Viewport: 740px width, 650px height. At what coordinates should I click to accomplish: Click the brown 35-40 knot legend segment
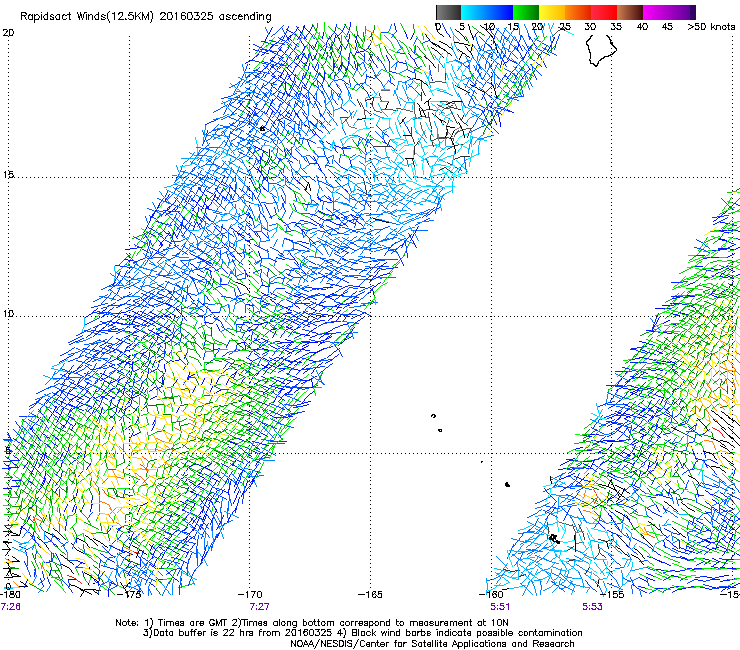tap(630, 12)
